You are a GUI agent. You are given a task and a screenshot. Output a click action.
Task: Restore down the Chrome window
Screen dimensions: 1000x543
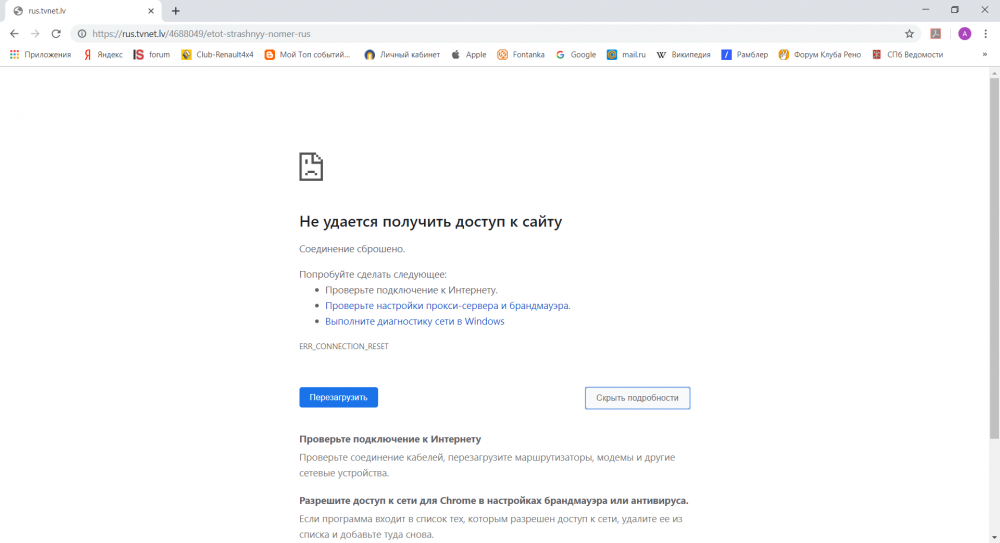tap(955, 10)
